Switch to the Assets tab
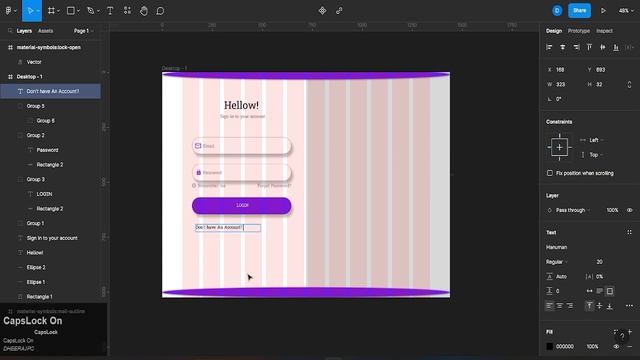This screenshot has height=360, width=640. pyautogui.click(x=45, y=31)
